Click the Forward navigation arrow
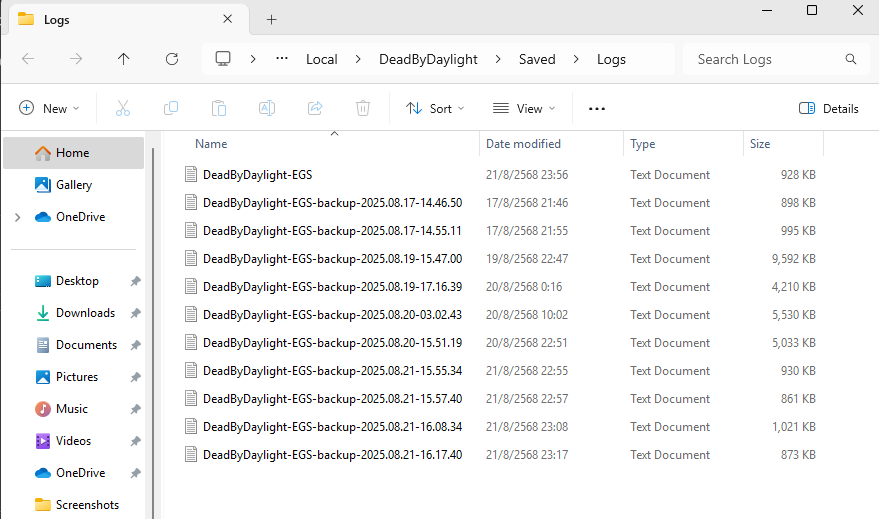 click(x=76, y=59)
